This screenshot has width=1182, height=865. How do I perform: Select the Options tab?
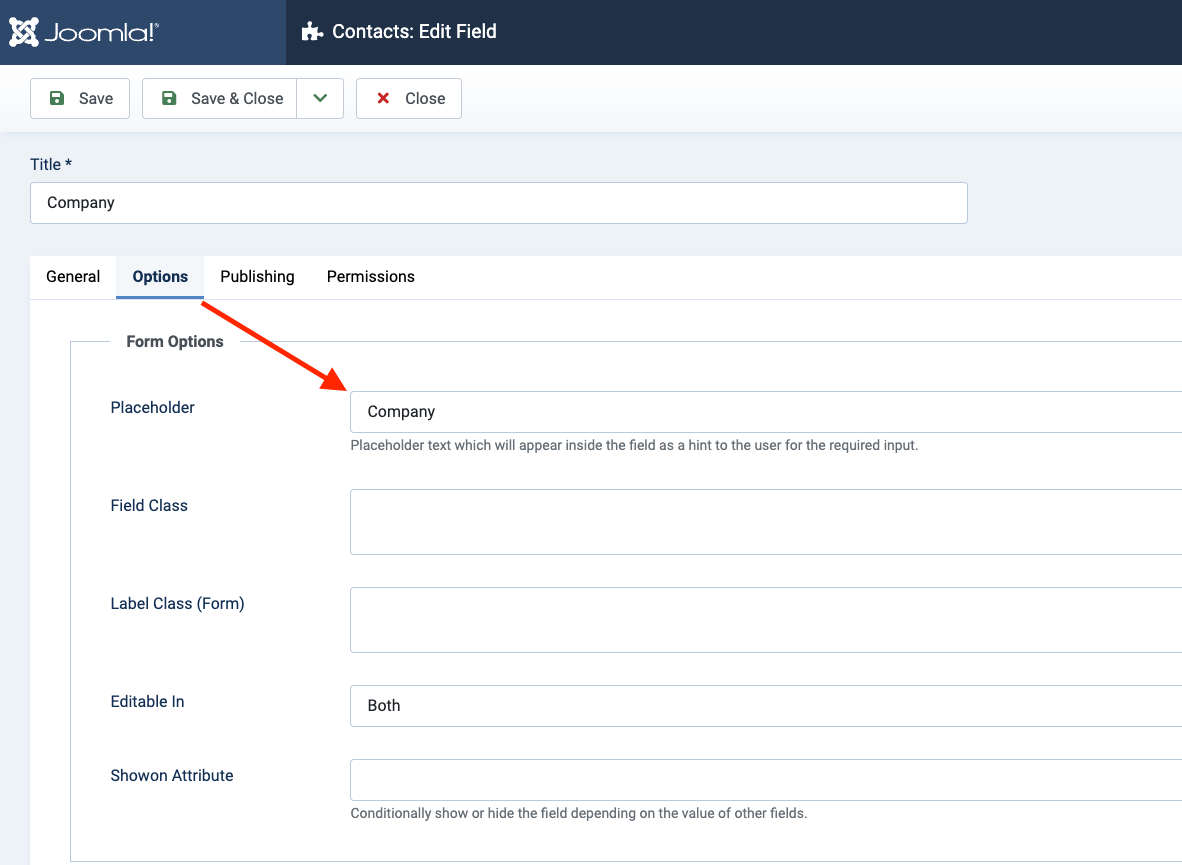click(160, 277)
